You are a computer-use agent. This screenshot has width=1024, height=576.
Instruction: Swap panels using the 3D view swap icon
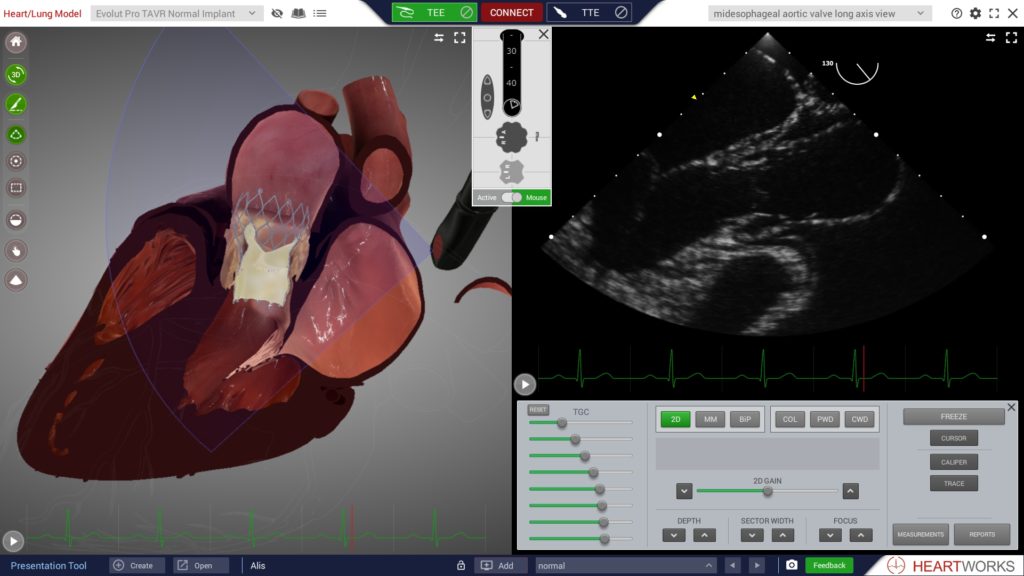(439, 38)
